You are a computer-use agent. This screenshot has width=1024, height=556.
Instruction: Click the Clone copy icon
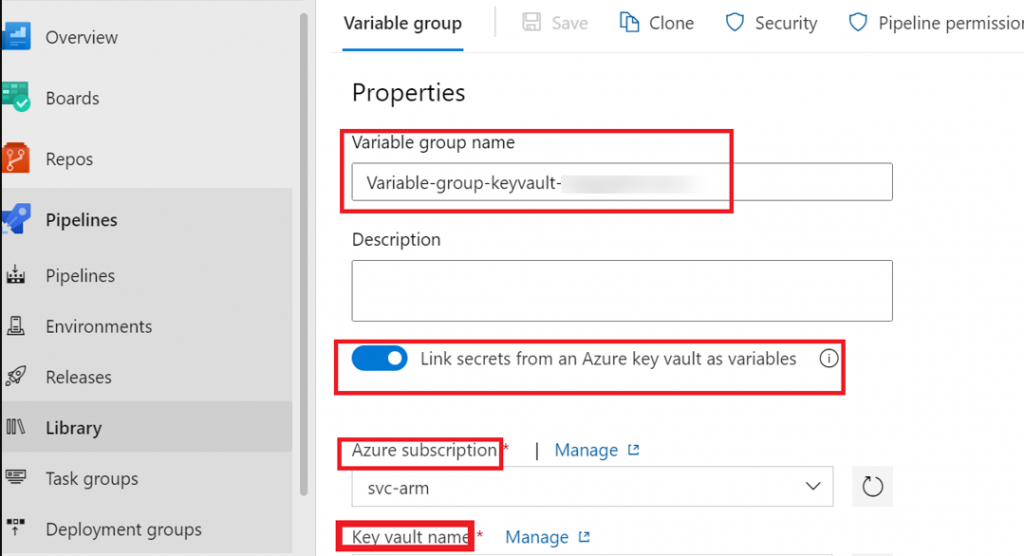629,22
